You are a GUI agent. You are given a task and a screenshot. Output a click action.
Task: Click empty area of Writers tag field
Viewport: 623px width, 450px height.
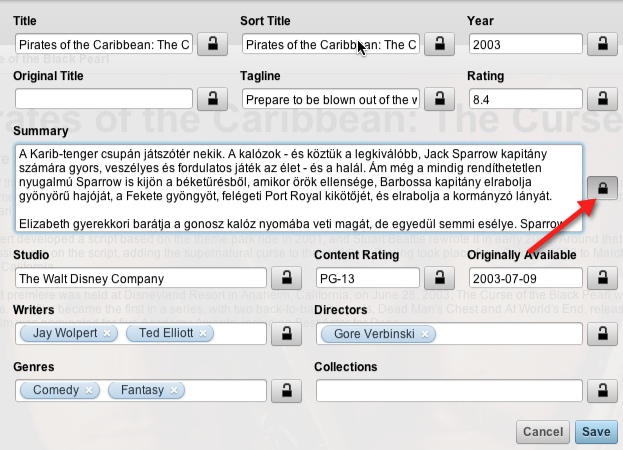tap(240, 334)
